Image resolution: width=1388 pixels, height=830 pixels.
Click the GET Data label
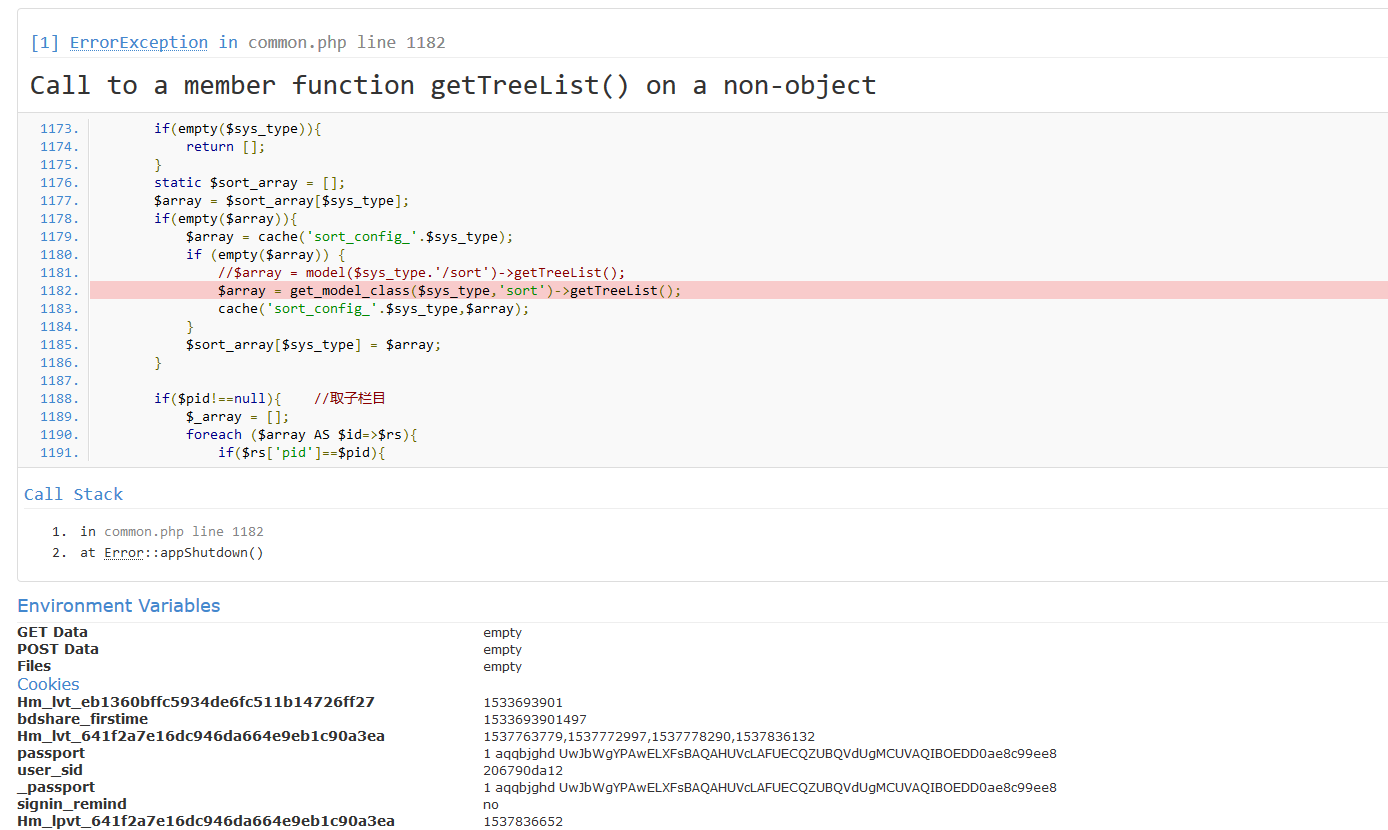(x=52, y=632)
